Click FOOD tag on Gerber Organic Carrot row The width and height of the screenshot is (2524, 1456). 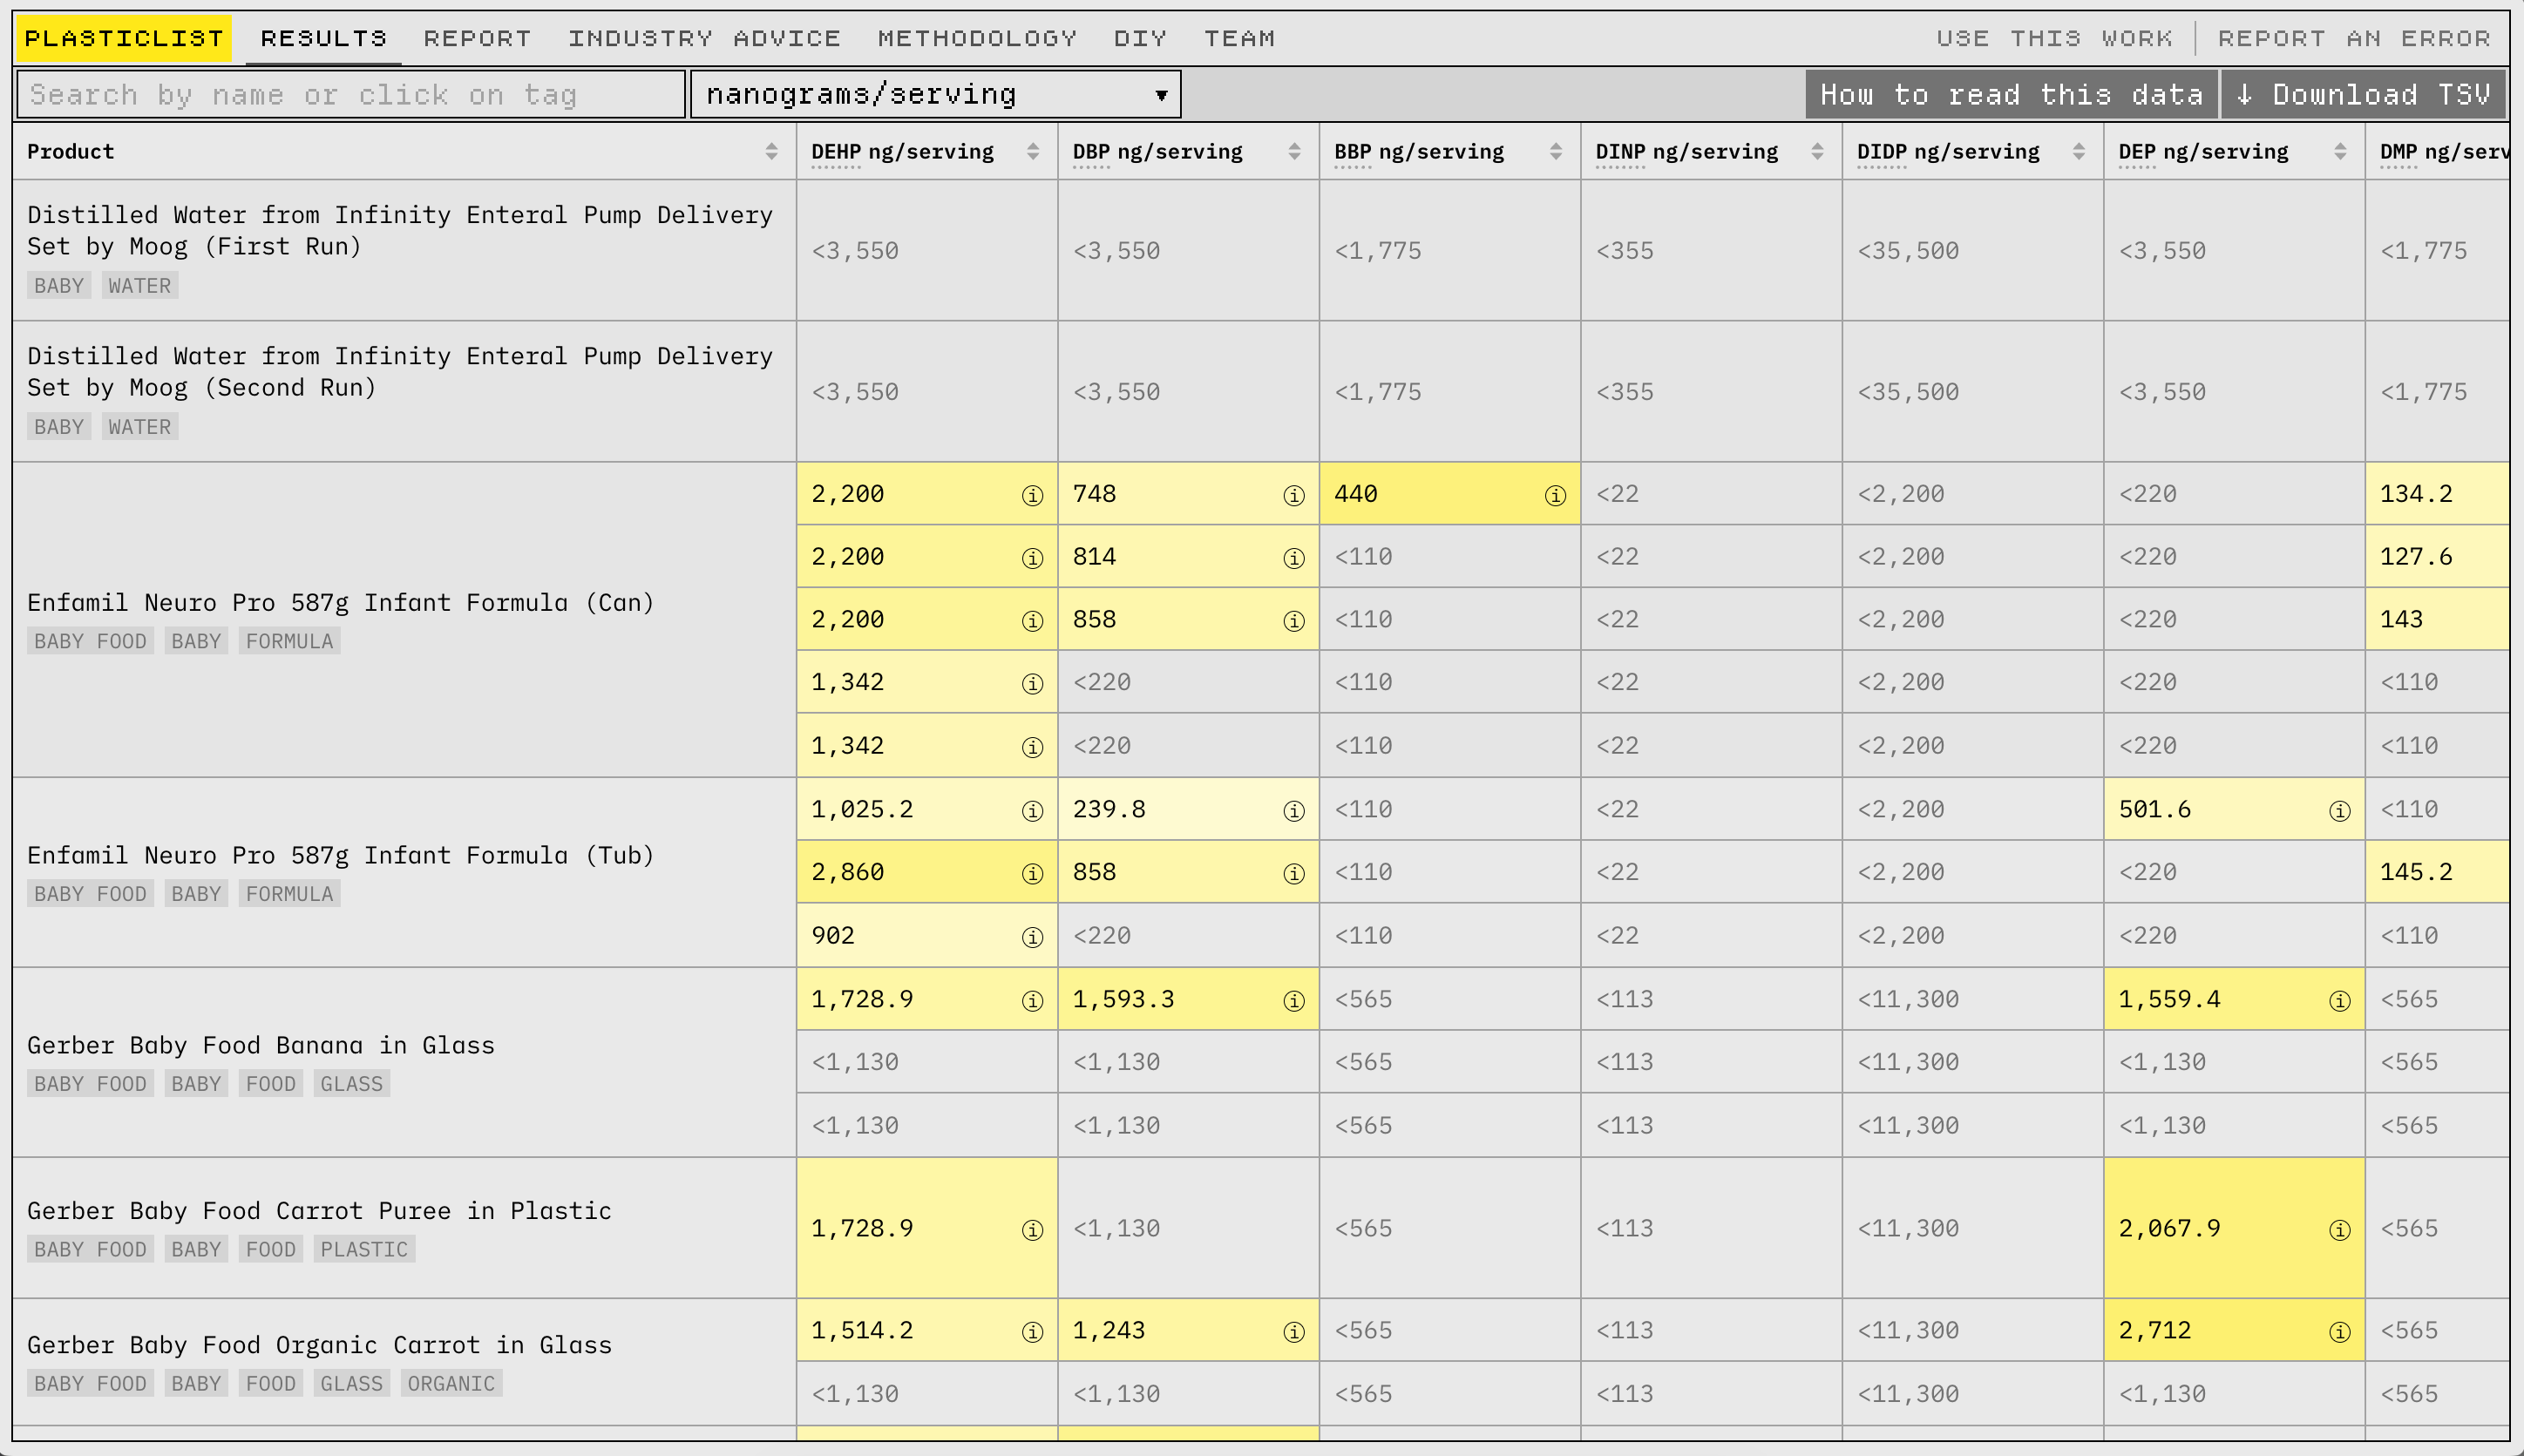pyautogui.click(x=271, y=1384)
